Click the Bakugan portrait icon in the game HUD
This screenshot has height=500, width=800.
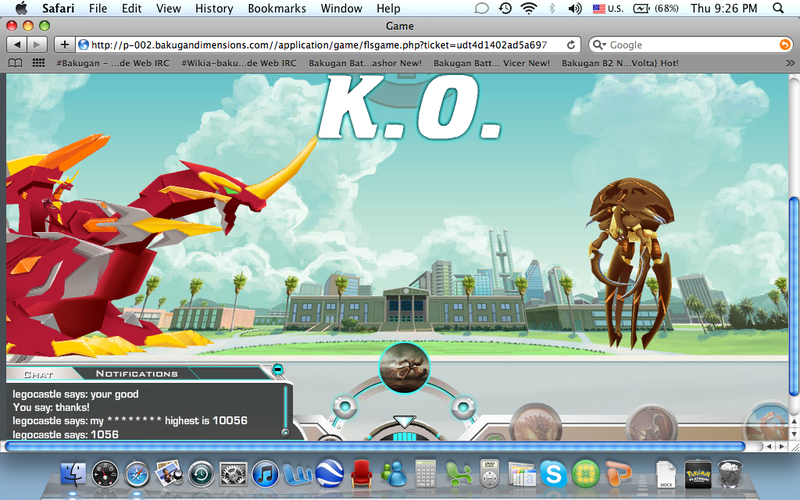pos(404,367)
